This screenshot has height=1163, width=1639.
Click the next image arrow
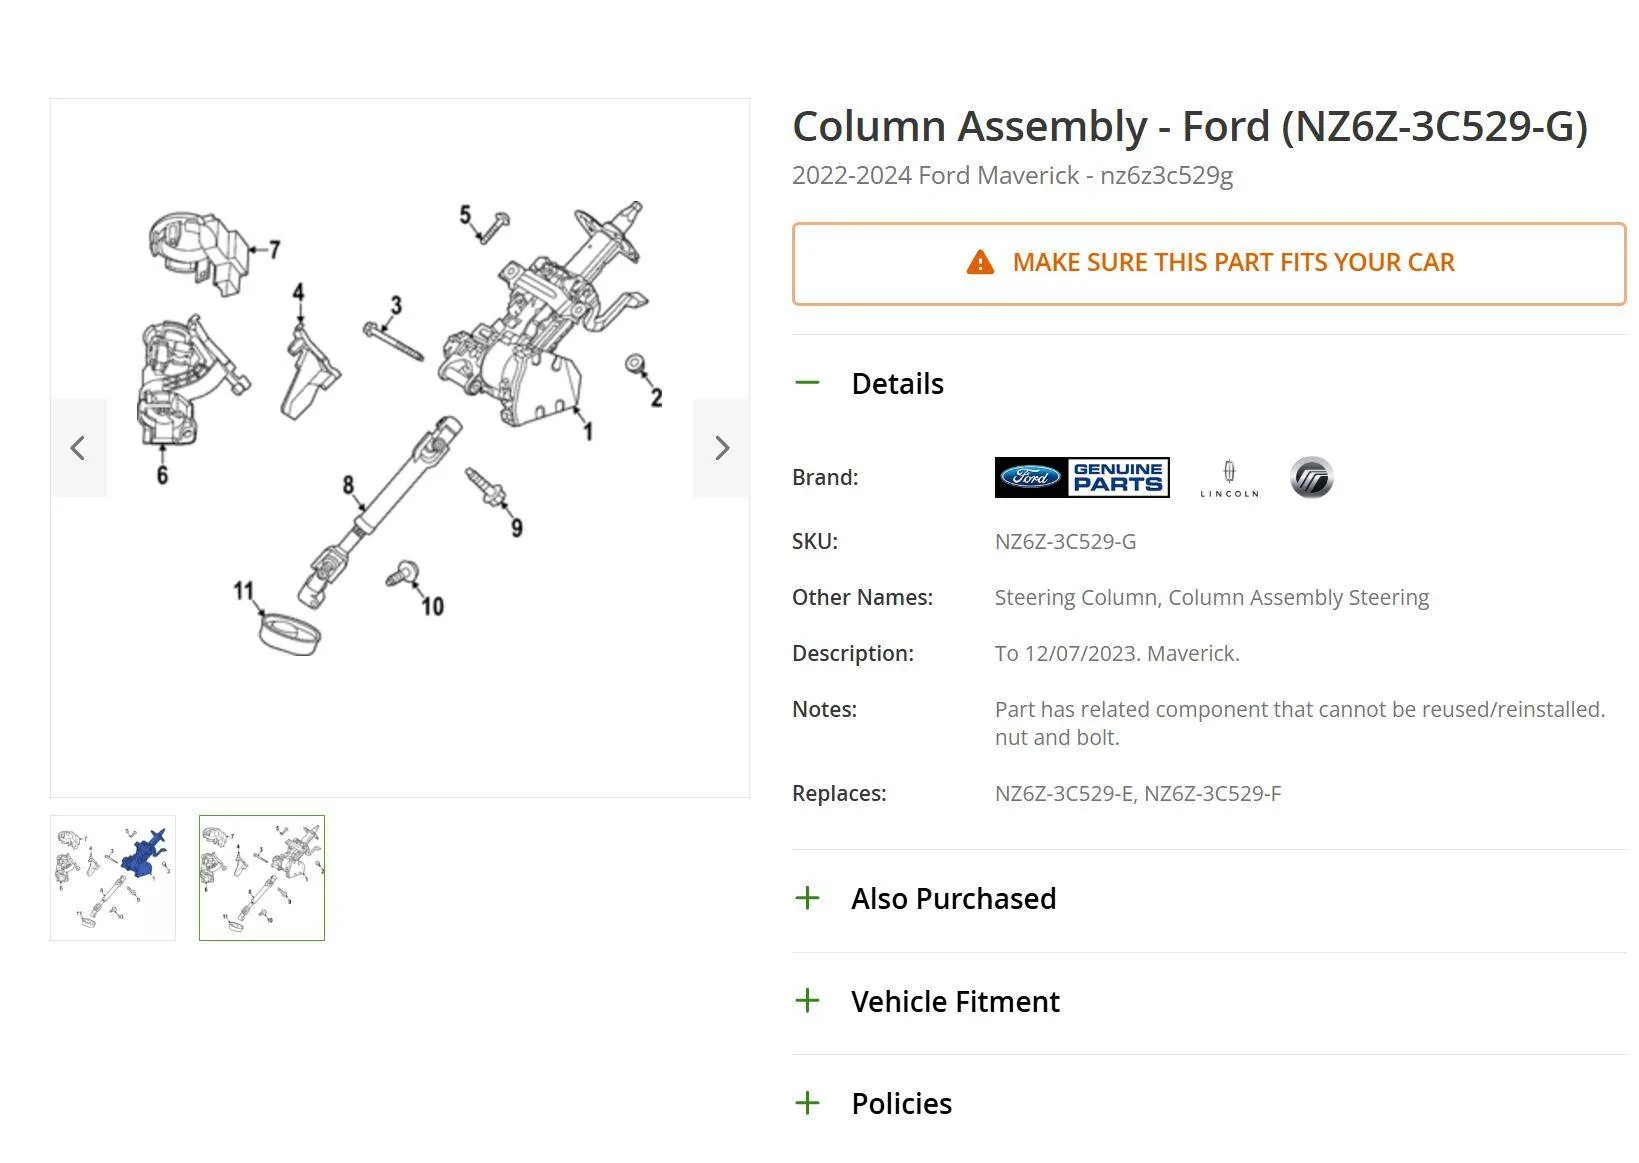click(x=721, y=448)
